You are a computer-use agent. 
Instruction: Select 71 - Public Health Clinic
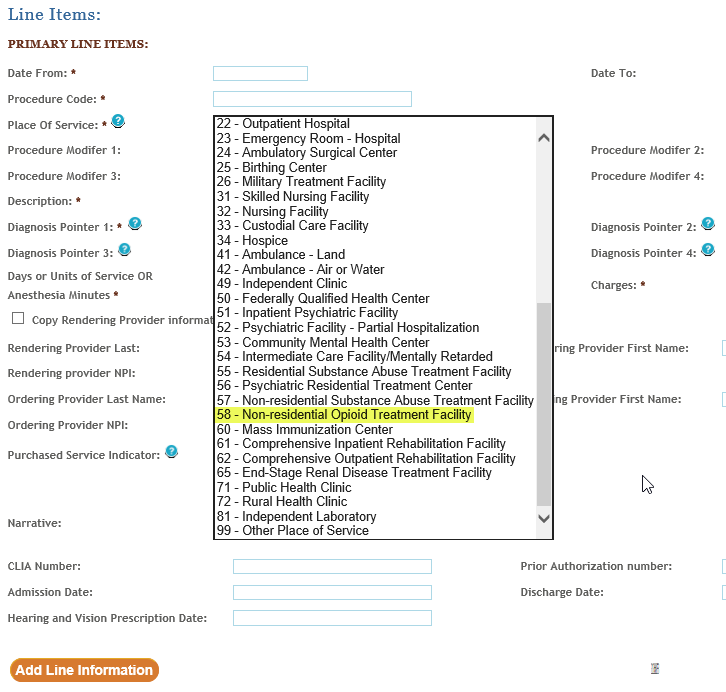pyautogui.click(x=376, y=487)
